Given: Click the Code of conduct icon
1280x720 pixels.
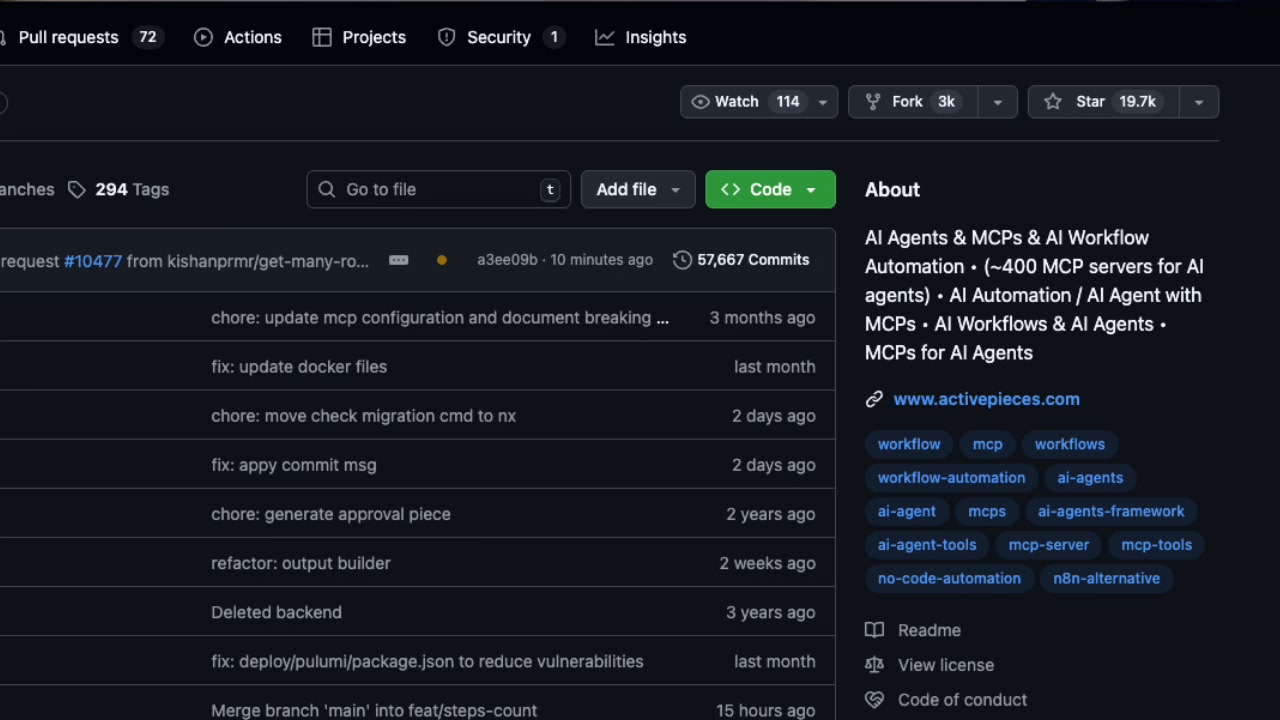Looking at the screenshot, I should (x=874, y=699).
